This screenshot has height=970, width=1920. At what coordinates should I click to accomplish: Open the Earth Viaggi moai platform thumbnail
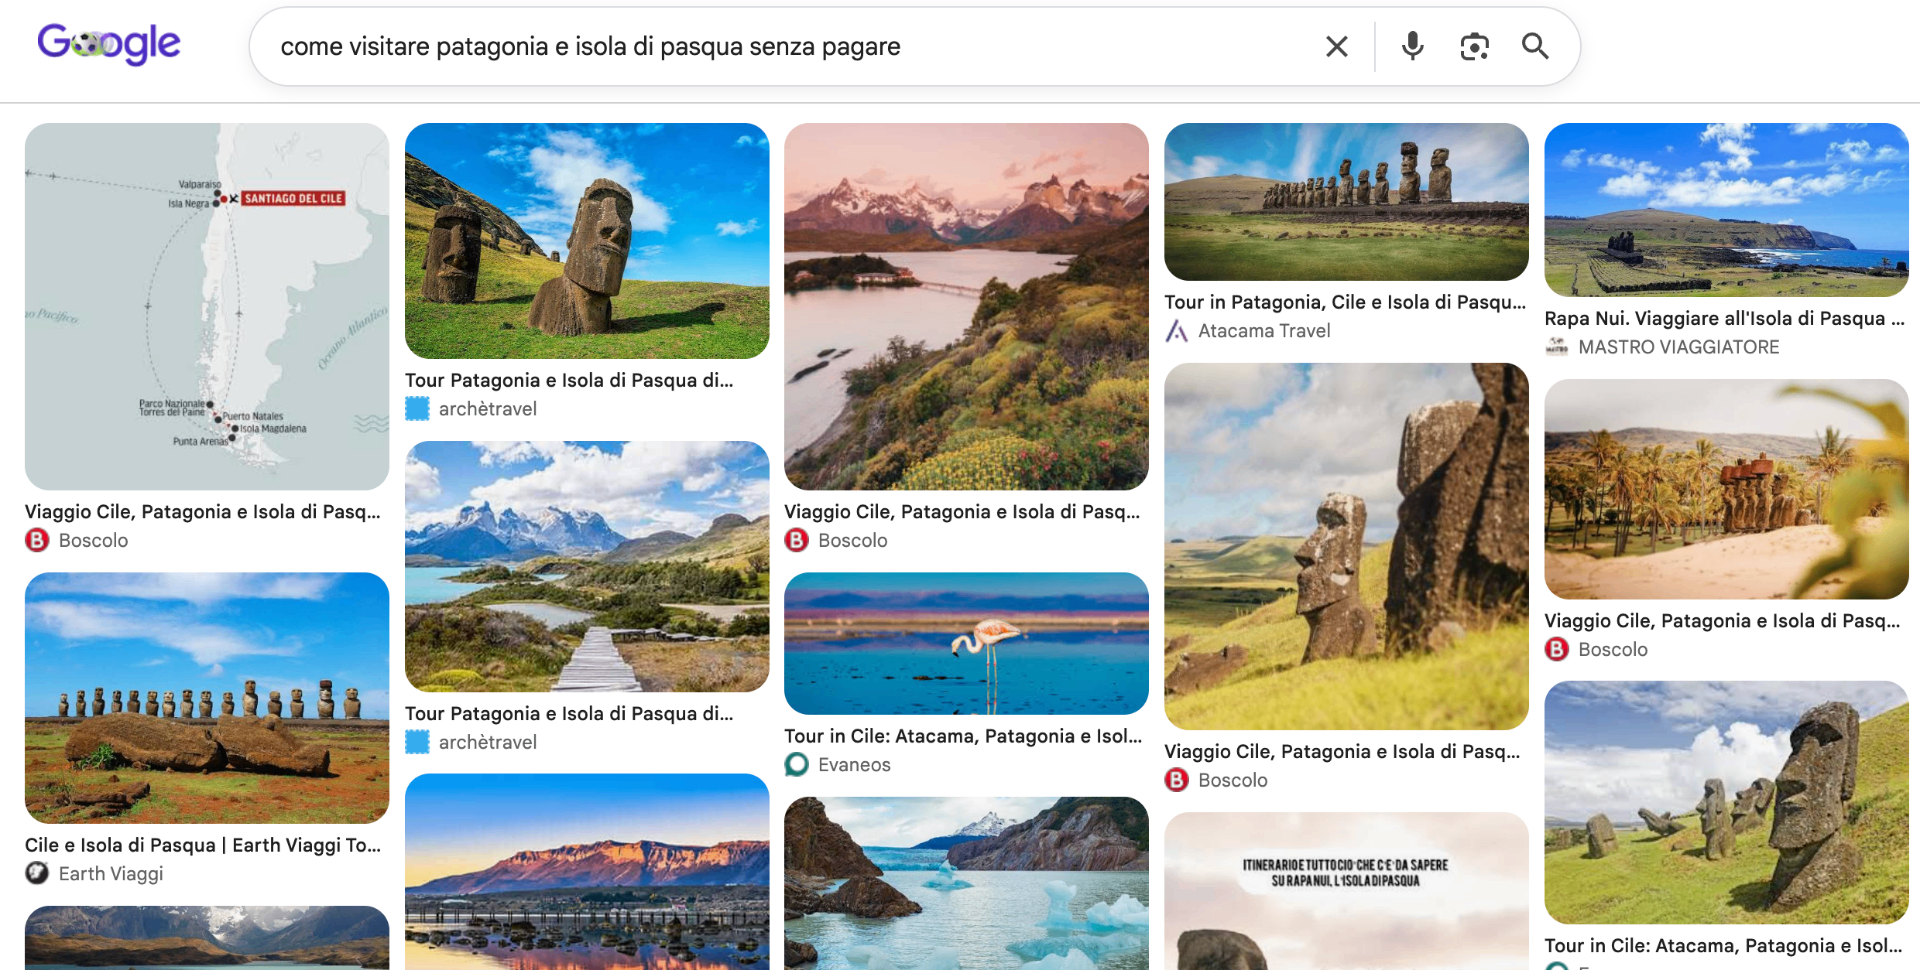click(x=207, y=698)
